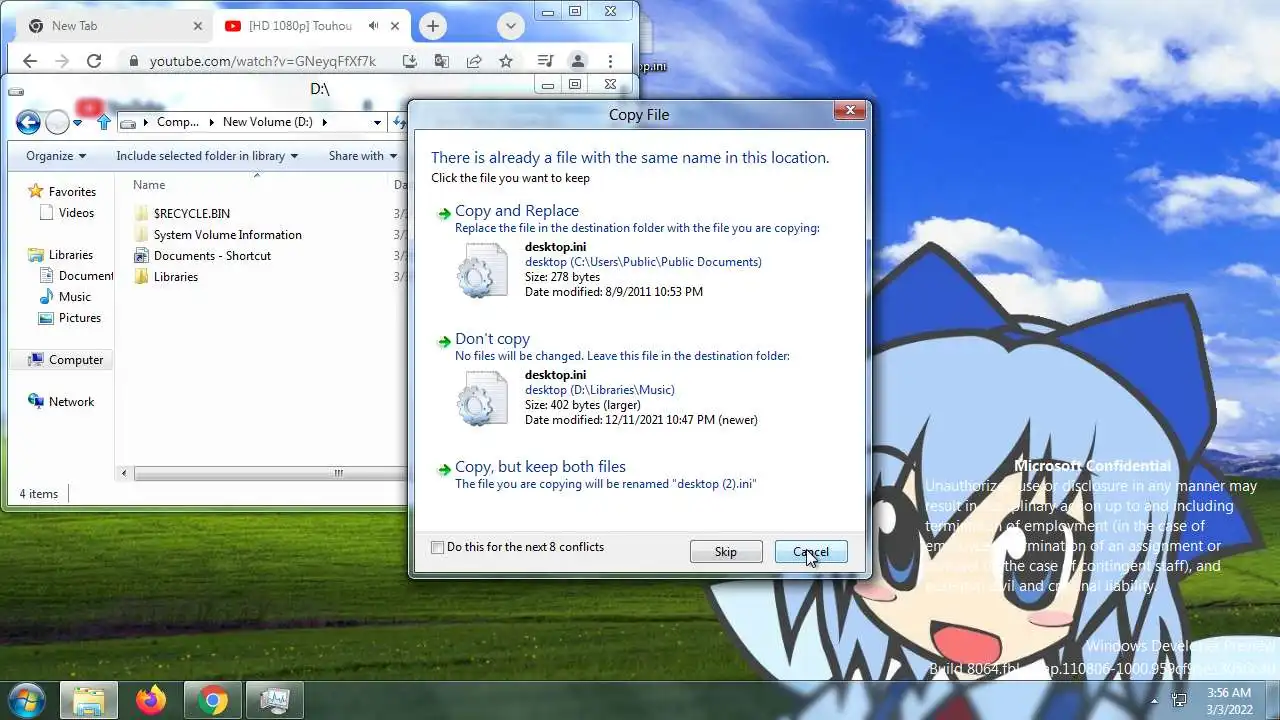Click the share page icon in Chrome
Screen dimensions: 1280x720
click(474, 61)
